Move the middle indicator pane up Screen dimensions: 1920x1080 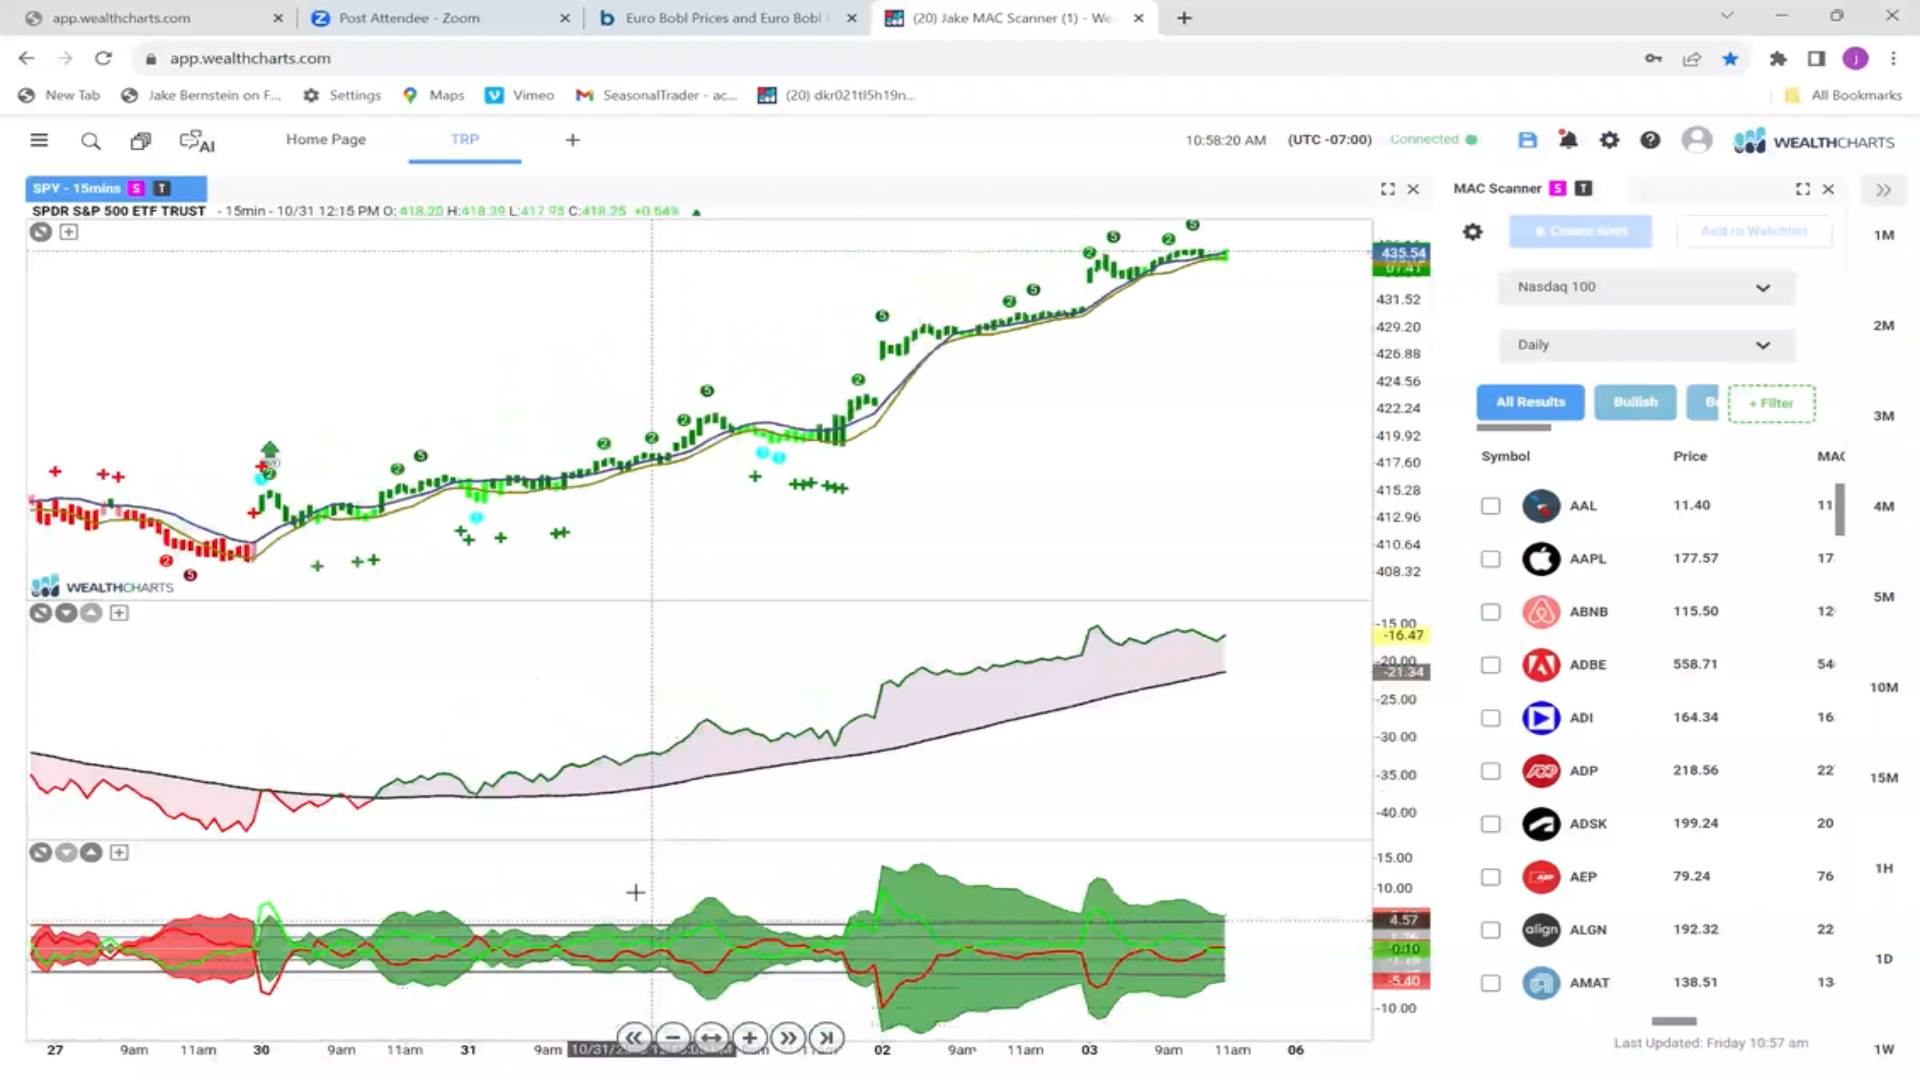pos(91,613)
